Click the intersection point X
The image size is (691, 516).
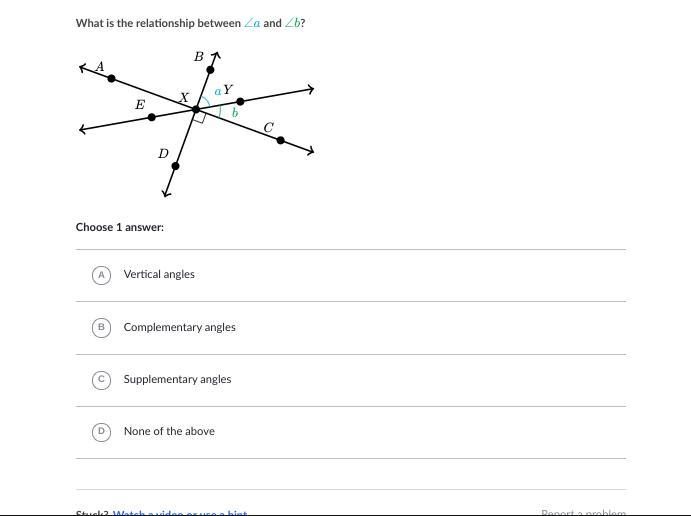[196, 109]
